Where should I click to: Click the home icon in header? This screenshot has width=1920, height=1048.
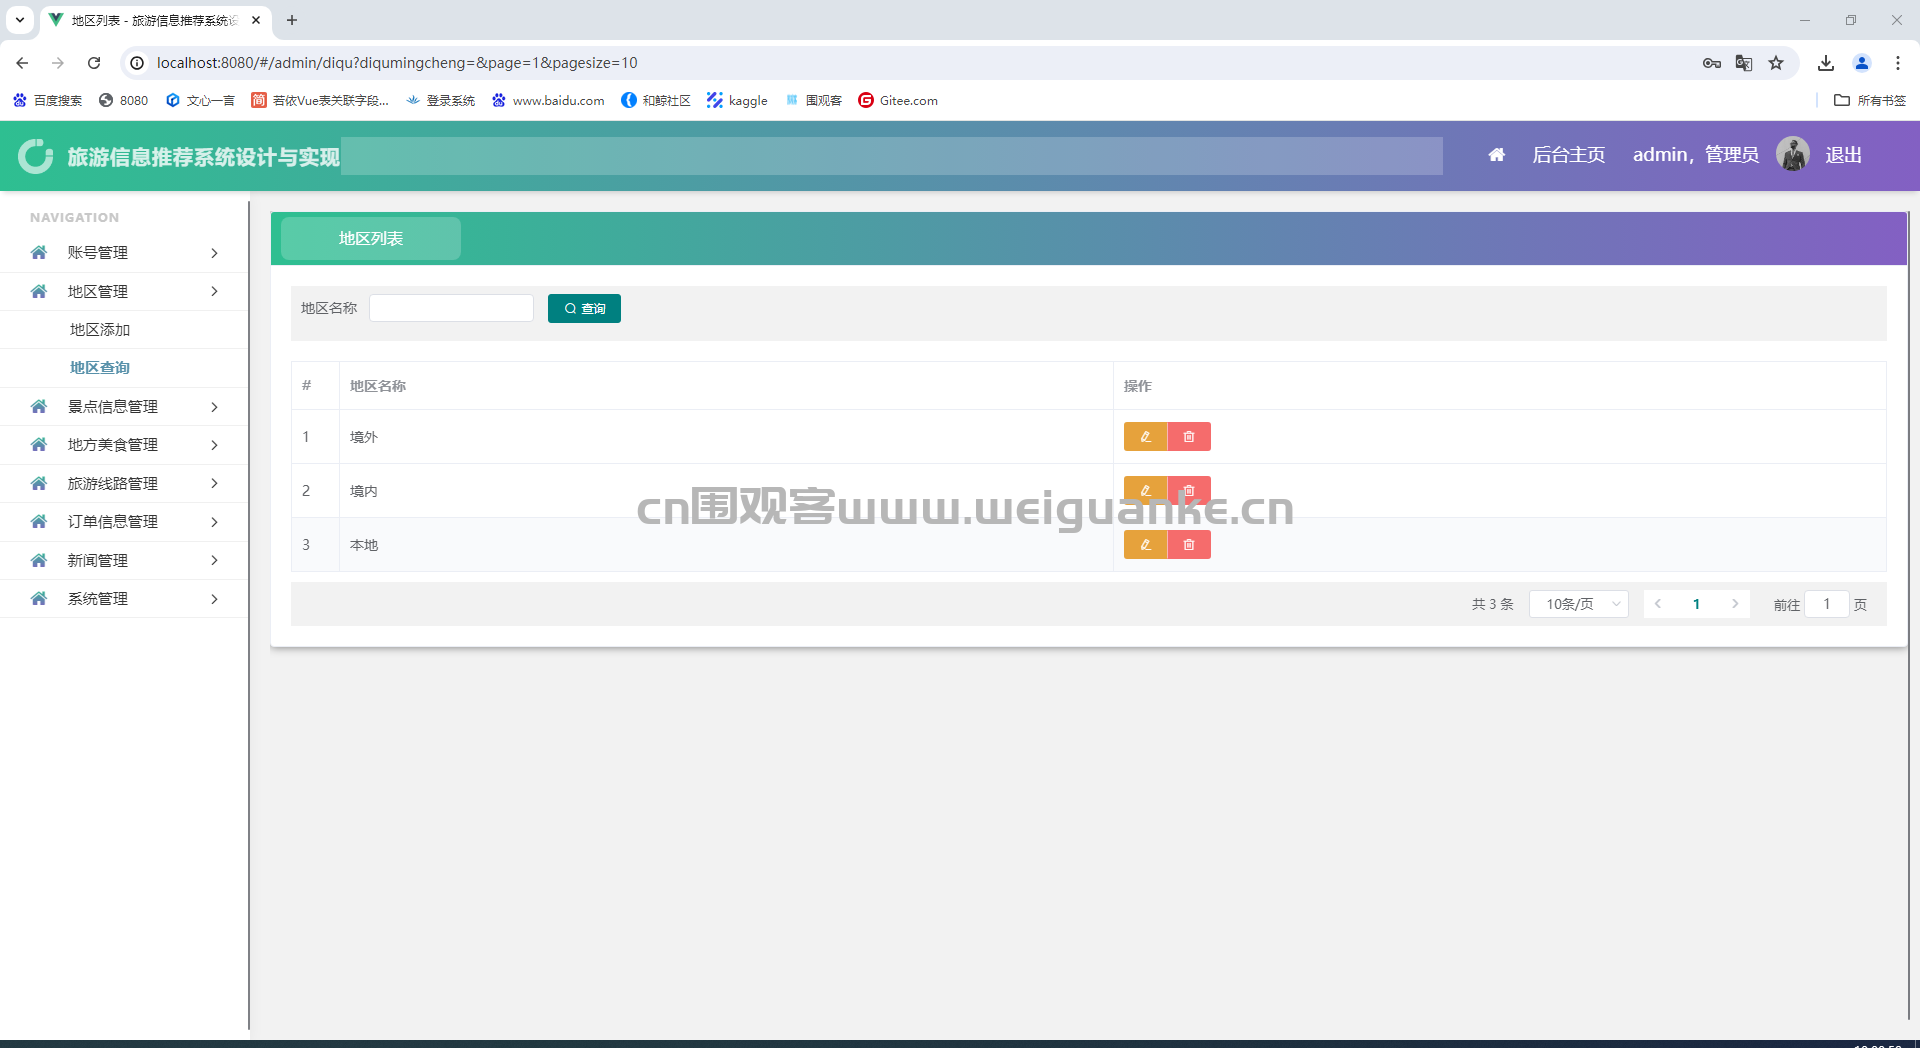1497,155
